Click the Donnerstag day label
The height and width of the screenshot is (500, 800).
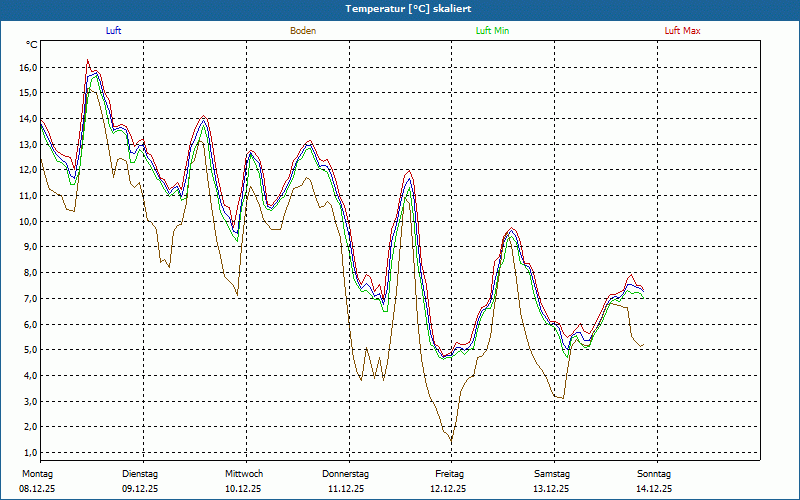point(346,474)
